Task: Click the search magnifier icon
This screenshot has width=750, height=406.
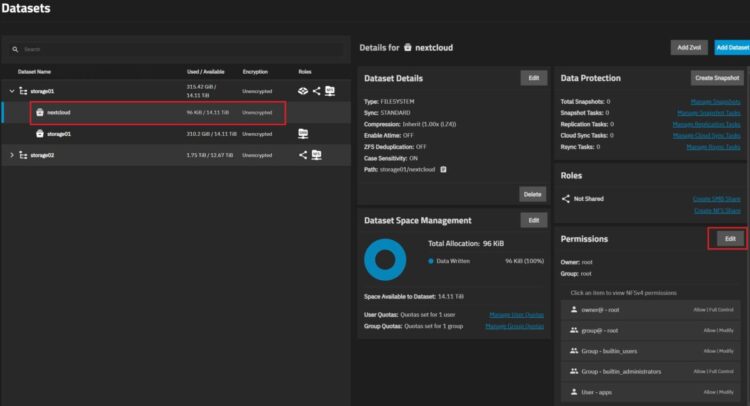Action: tap(15, 48)
